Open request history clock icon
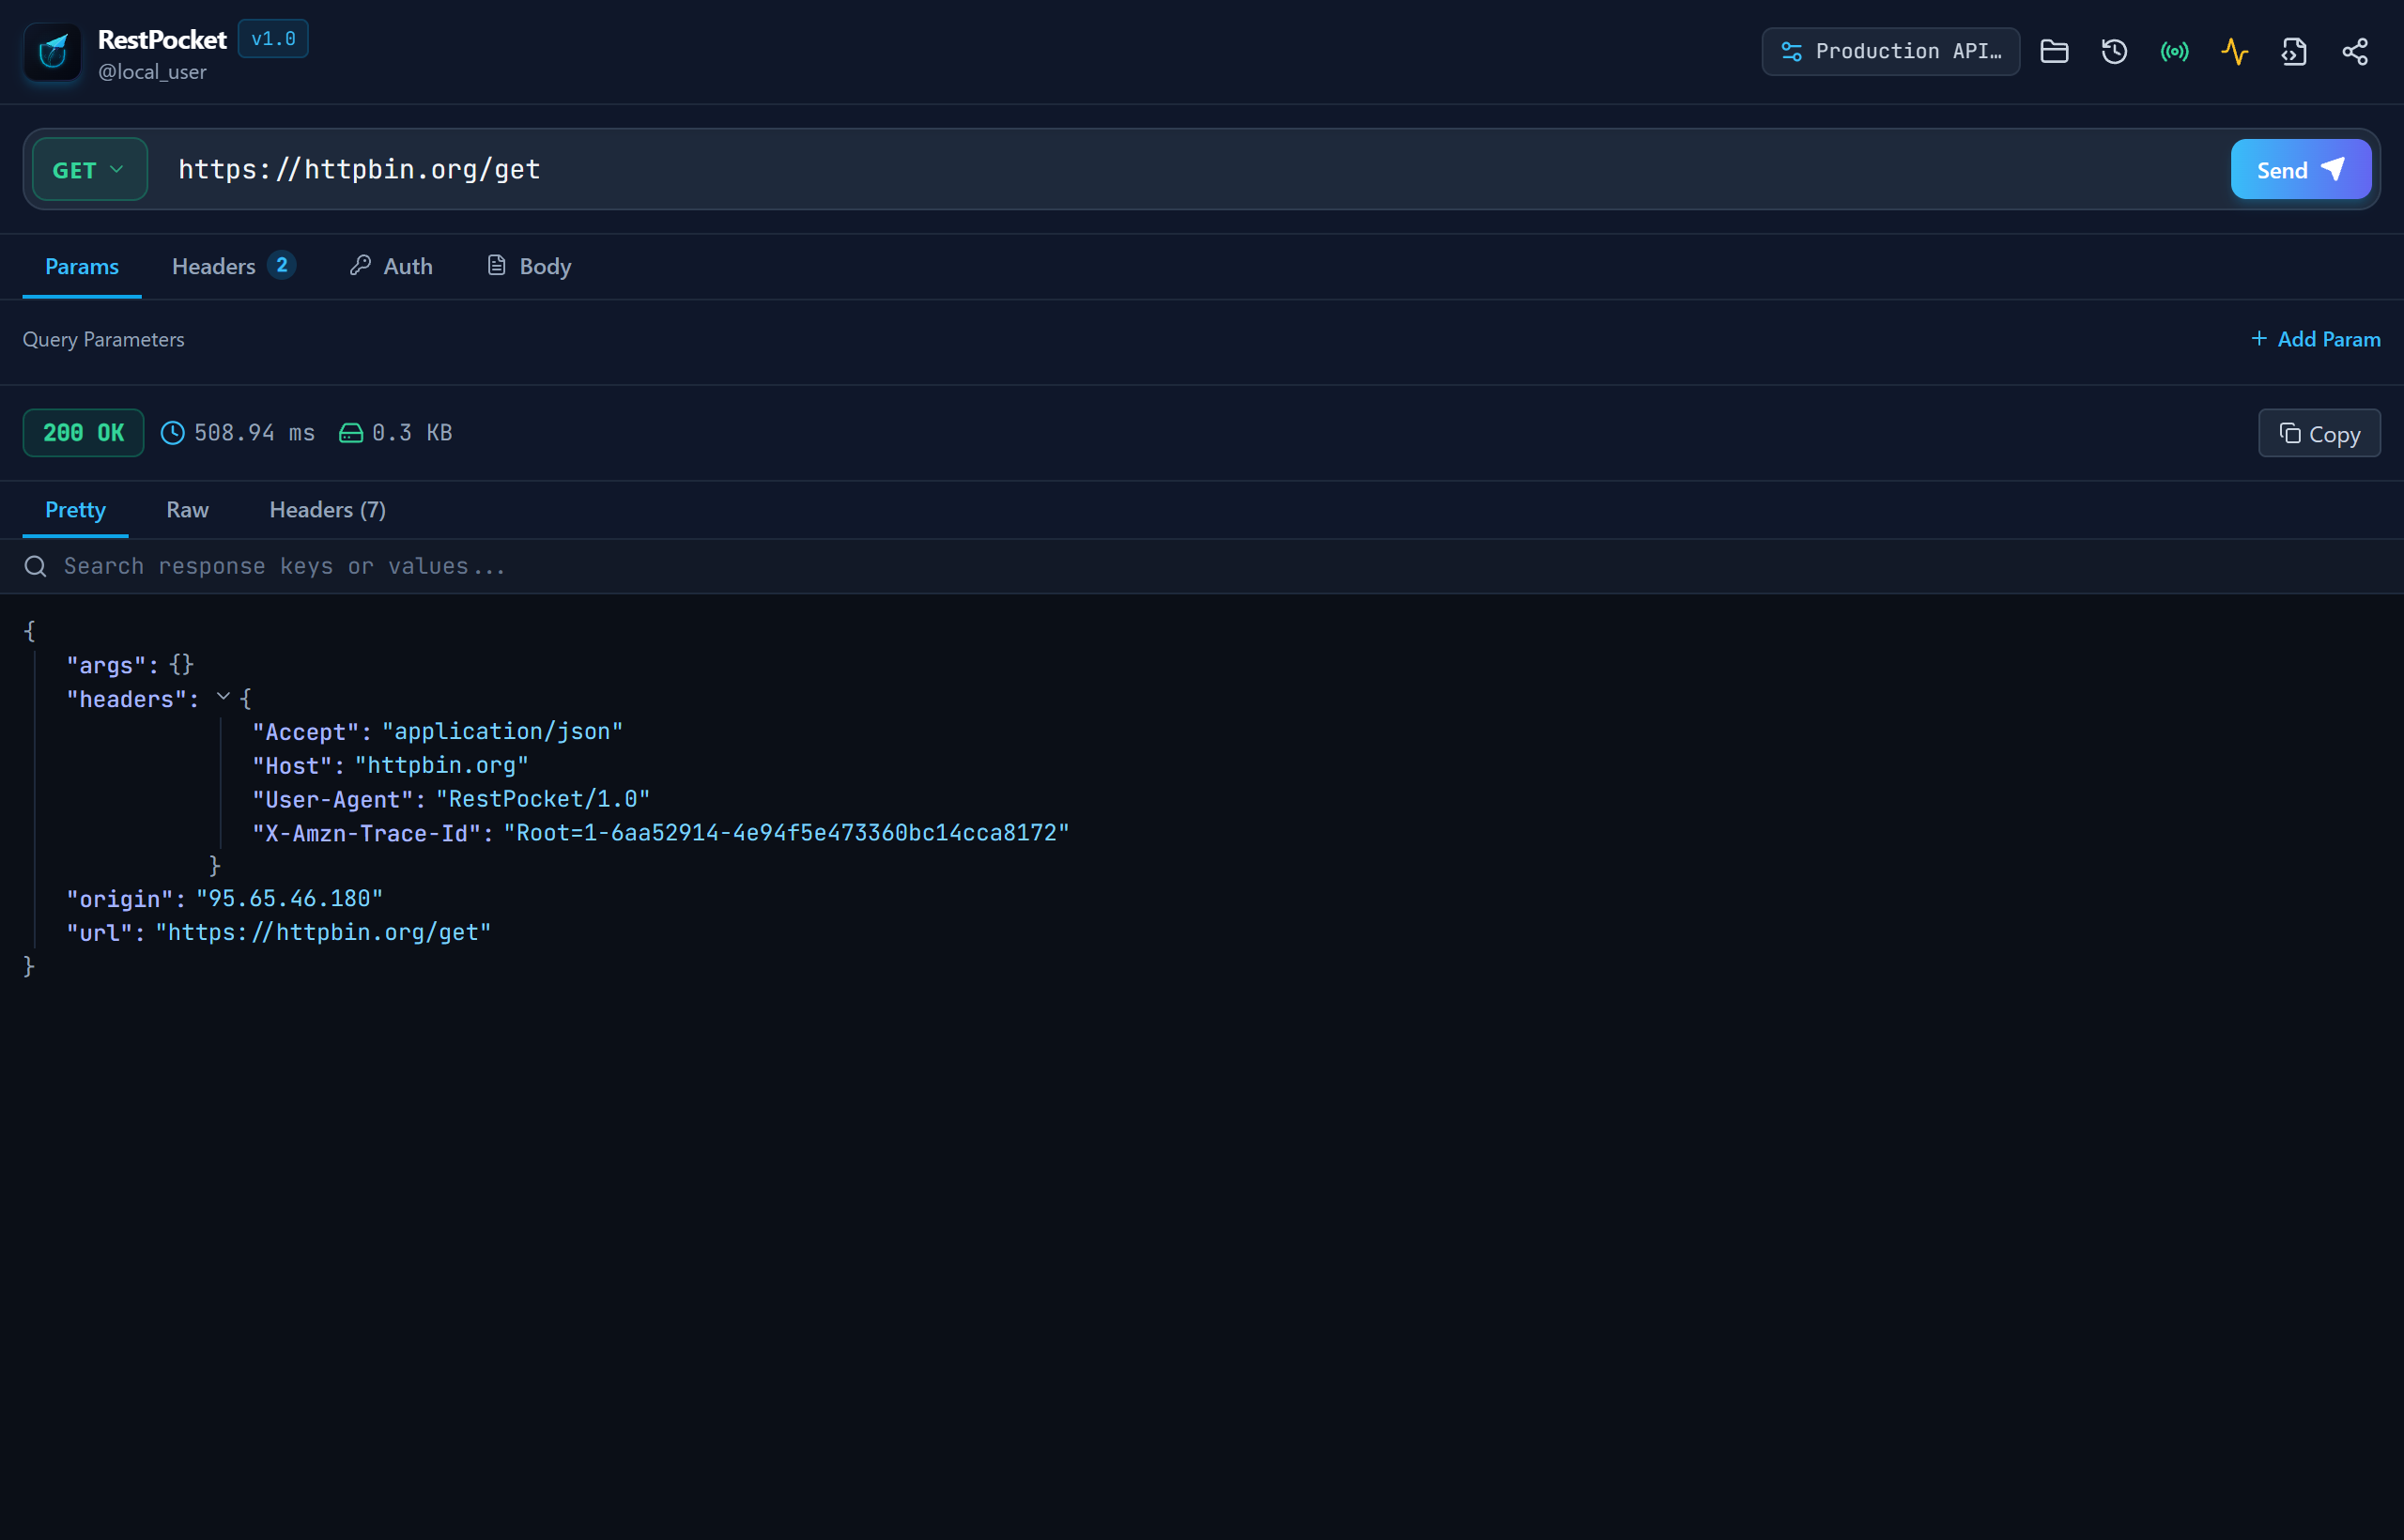This screenshot has width=2404, height=1540. pos(2114,51)
